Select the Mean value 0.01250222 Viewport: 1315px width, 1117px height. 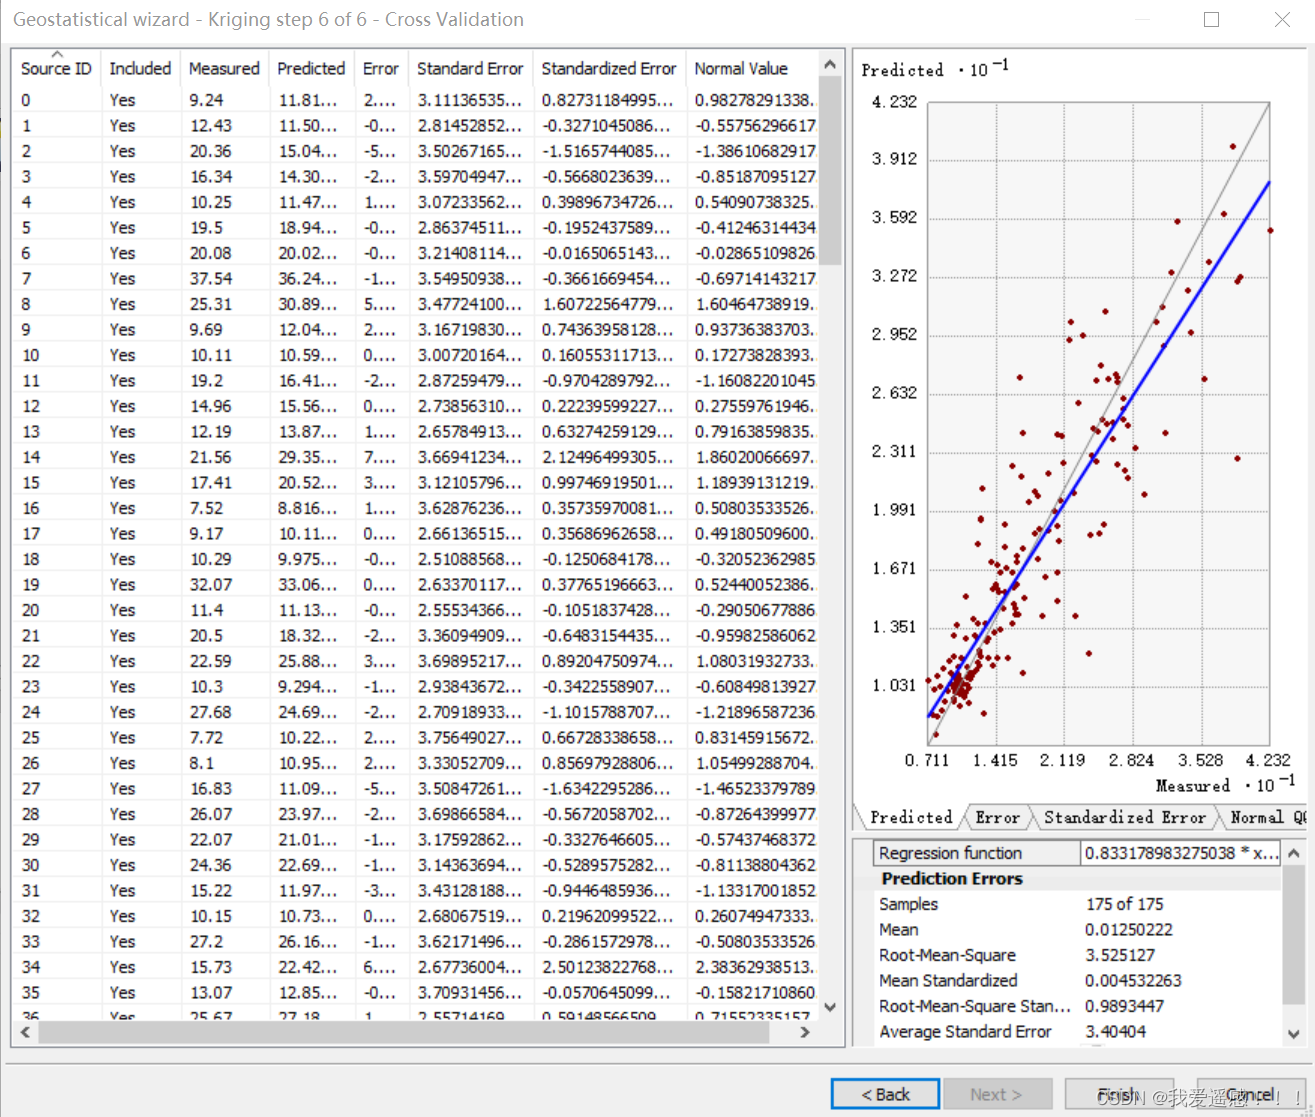[1128, 930]
